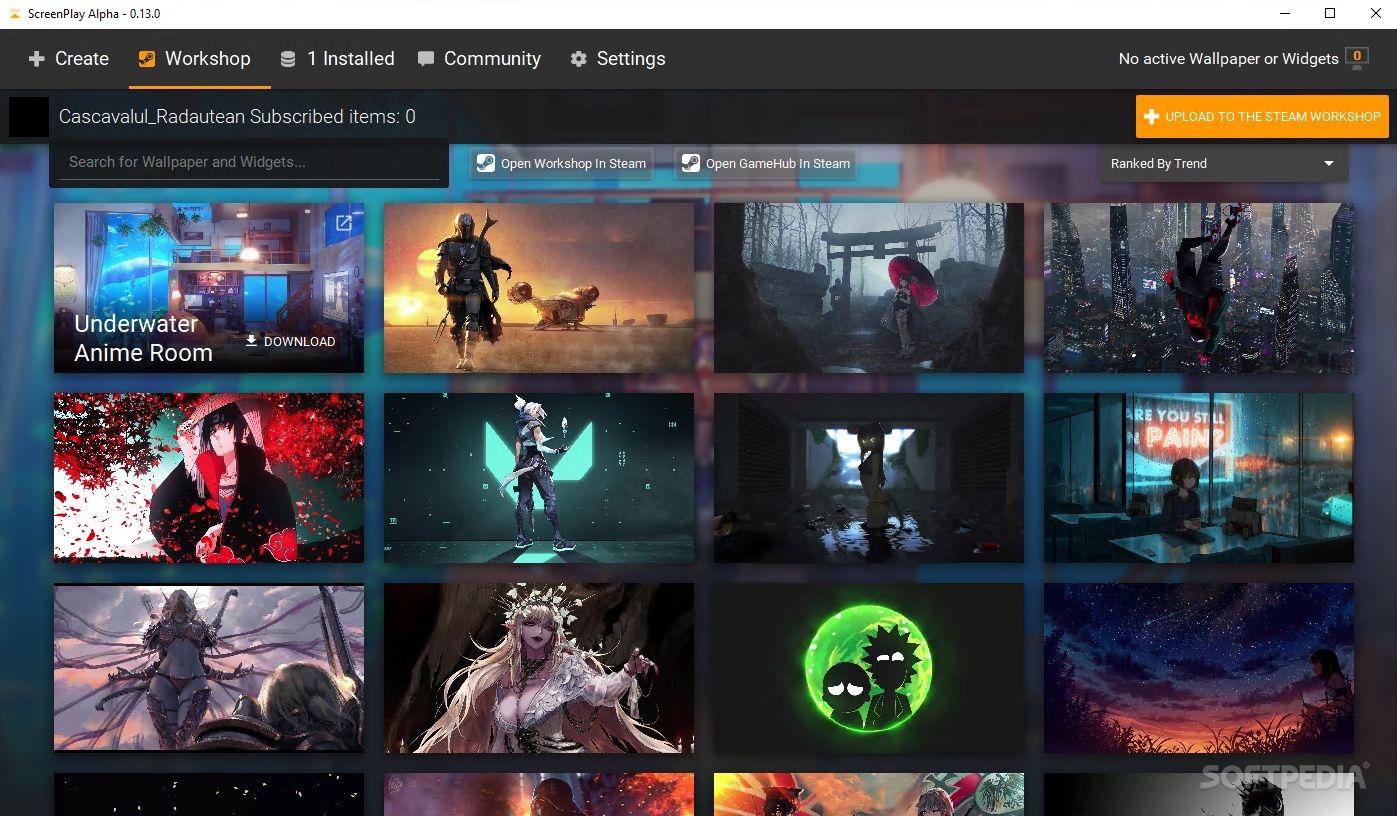This screenshot has height=816, width=1397.
Task: Select the Mandalorian desert wallpaper thumbnail
Action: point(539,288)
